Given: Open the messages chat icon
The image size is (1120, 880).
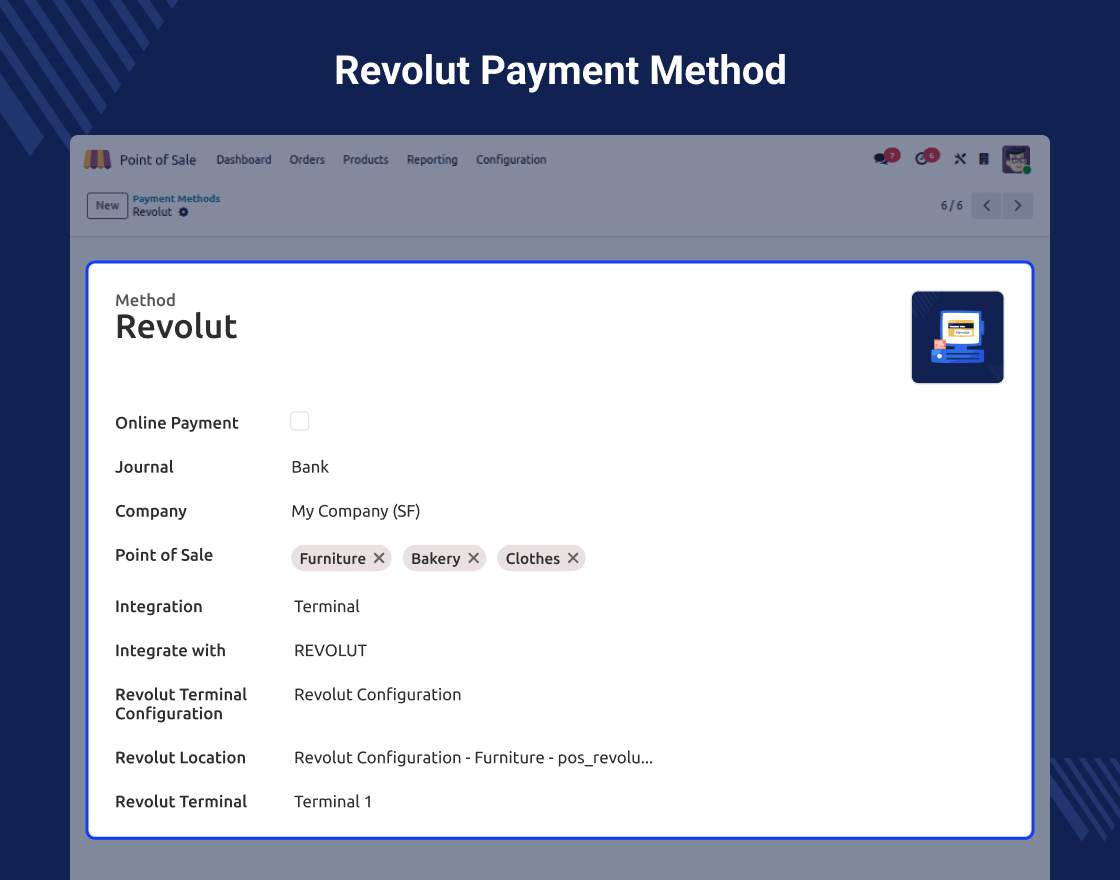Looking at the screenshot, I should [881, 159].
